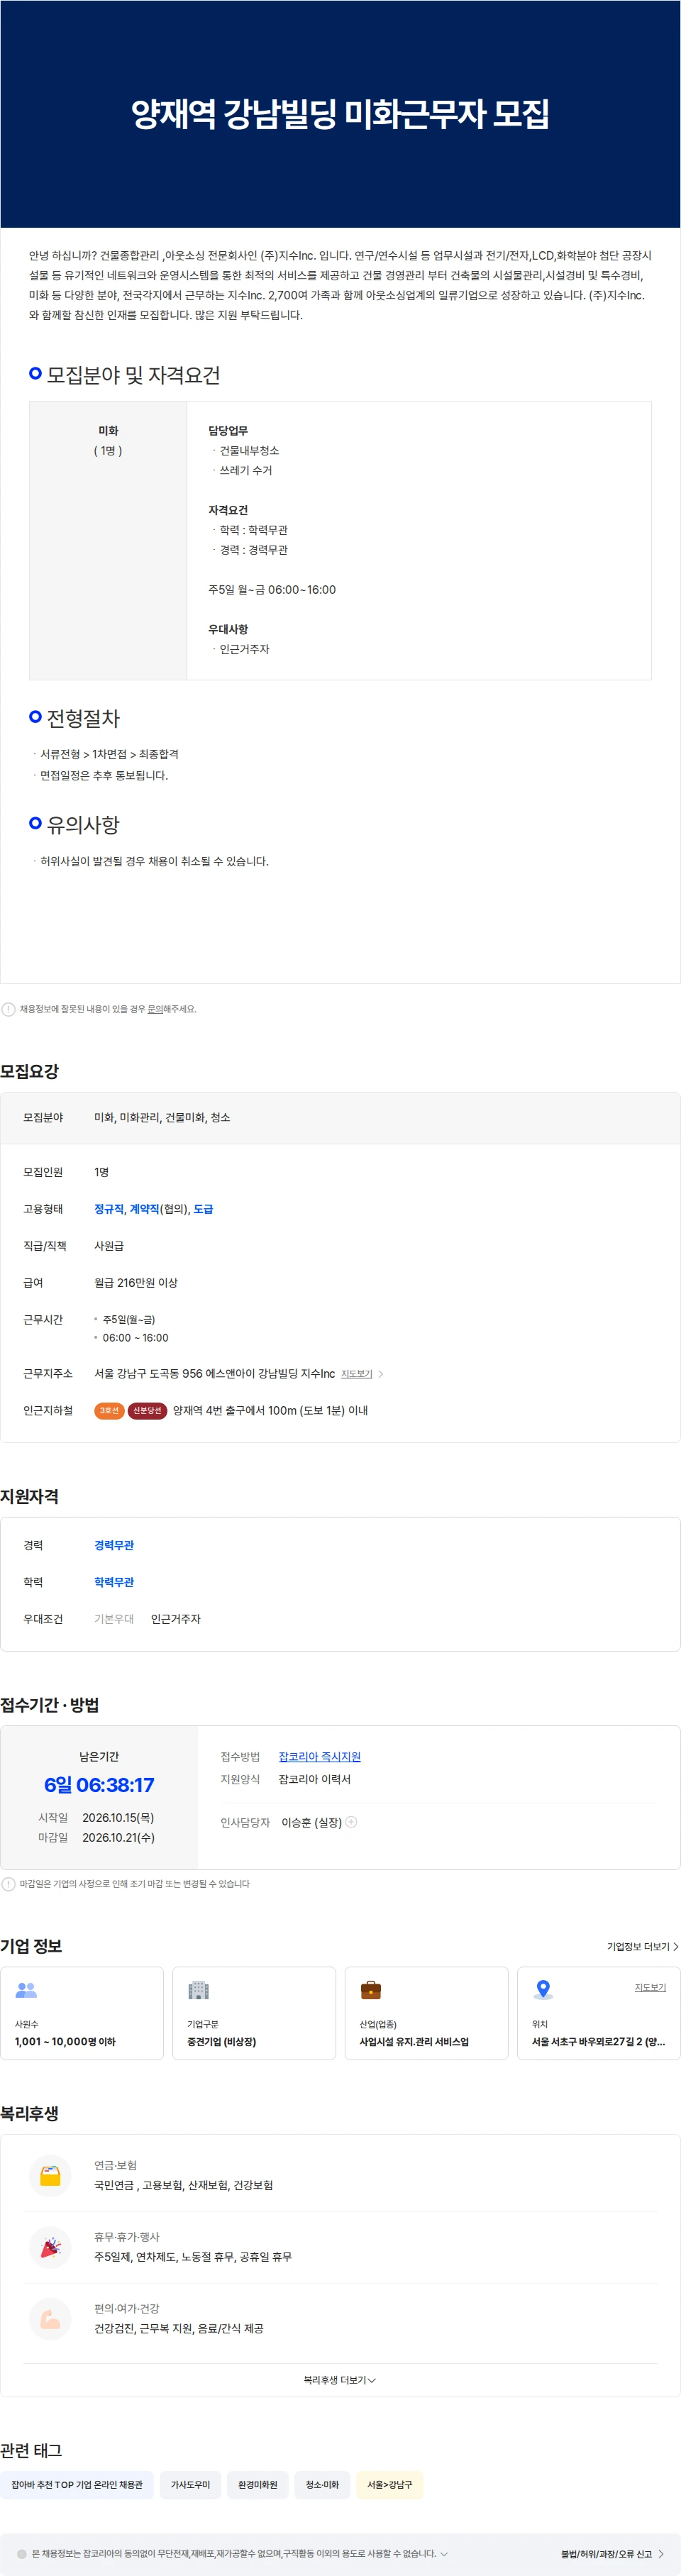Screen dimensions: 681x2576
Task: Click the 위치 서울 서초구 address card
Action: (599, 2013)
